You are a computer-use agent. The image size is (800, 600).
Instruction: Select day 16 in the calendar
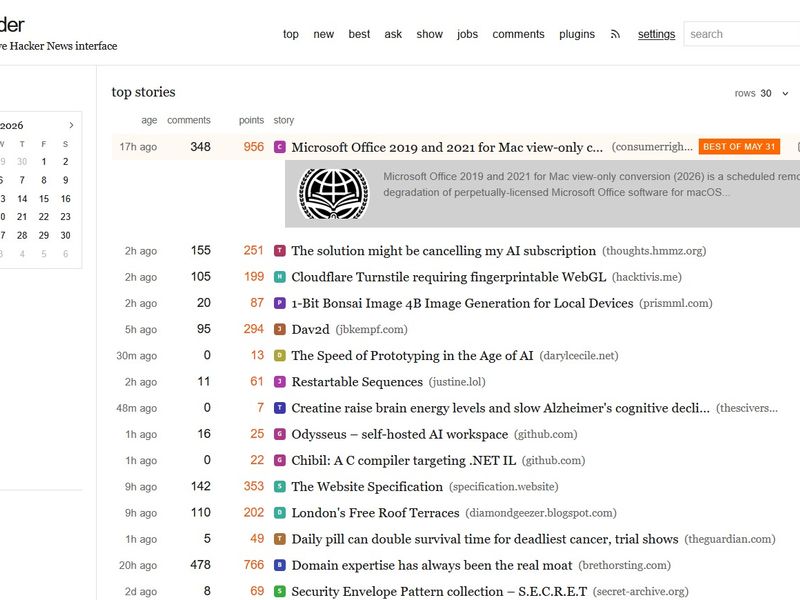(x=65, y=198)
